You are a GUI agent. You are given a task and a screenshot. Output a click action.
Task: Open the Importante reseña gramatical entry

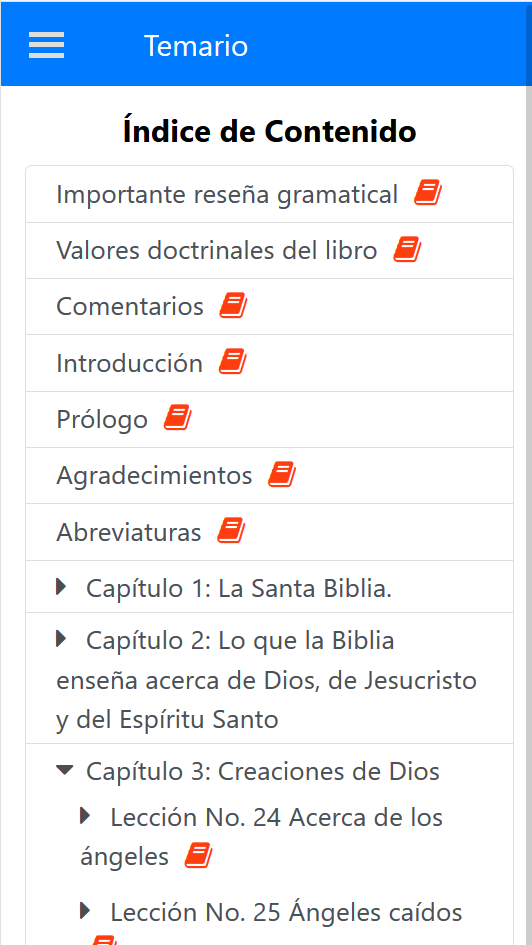(227, 194)
